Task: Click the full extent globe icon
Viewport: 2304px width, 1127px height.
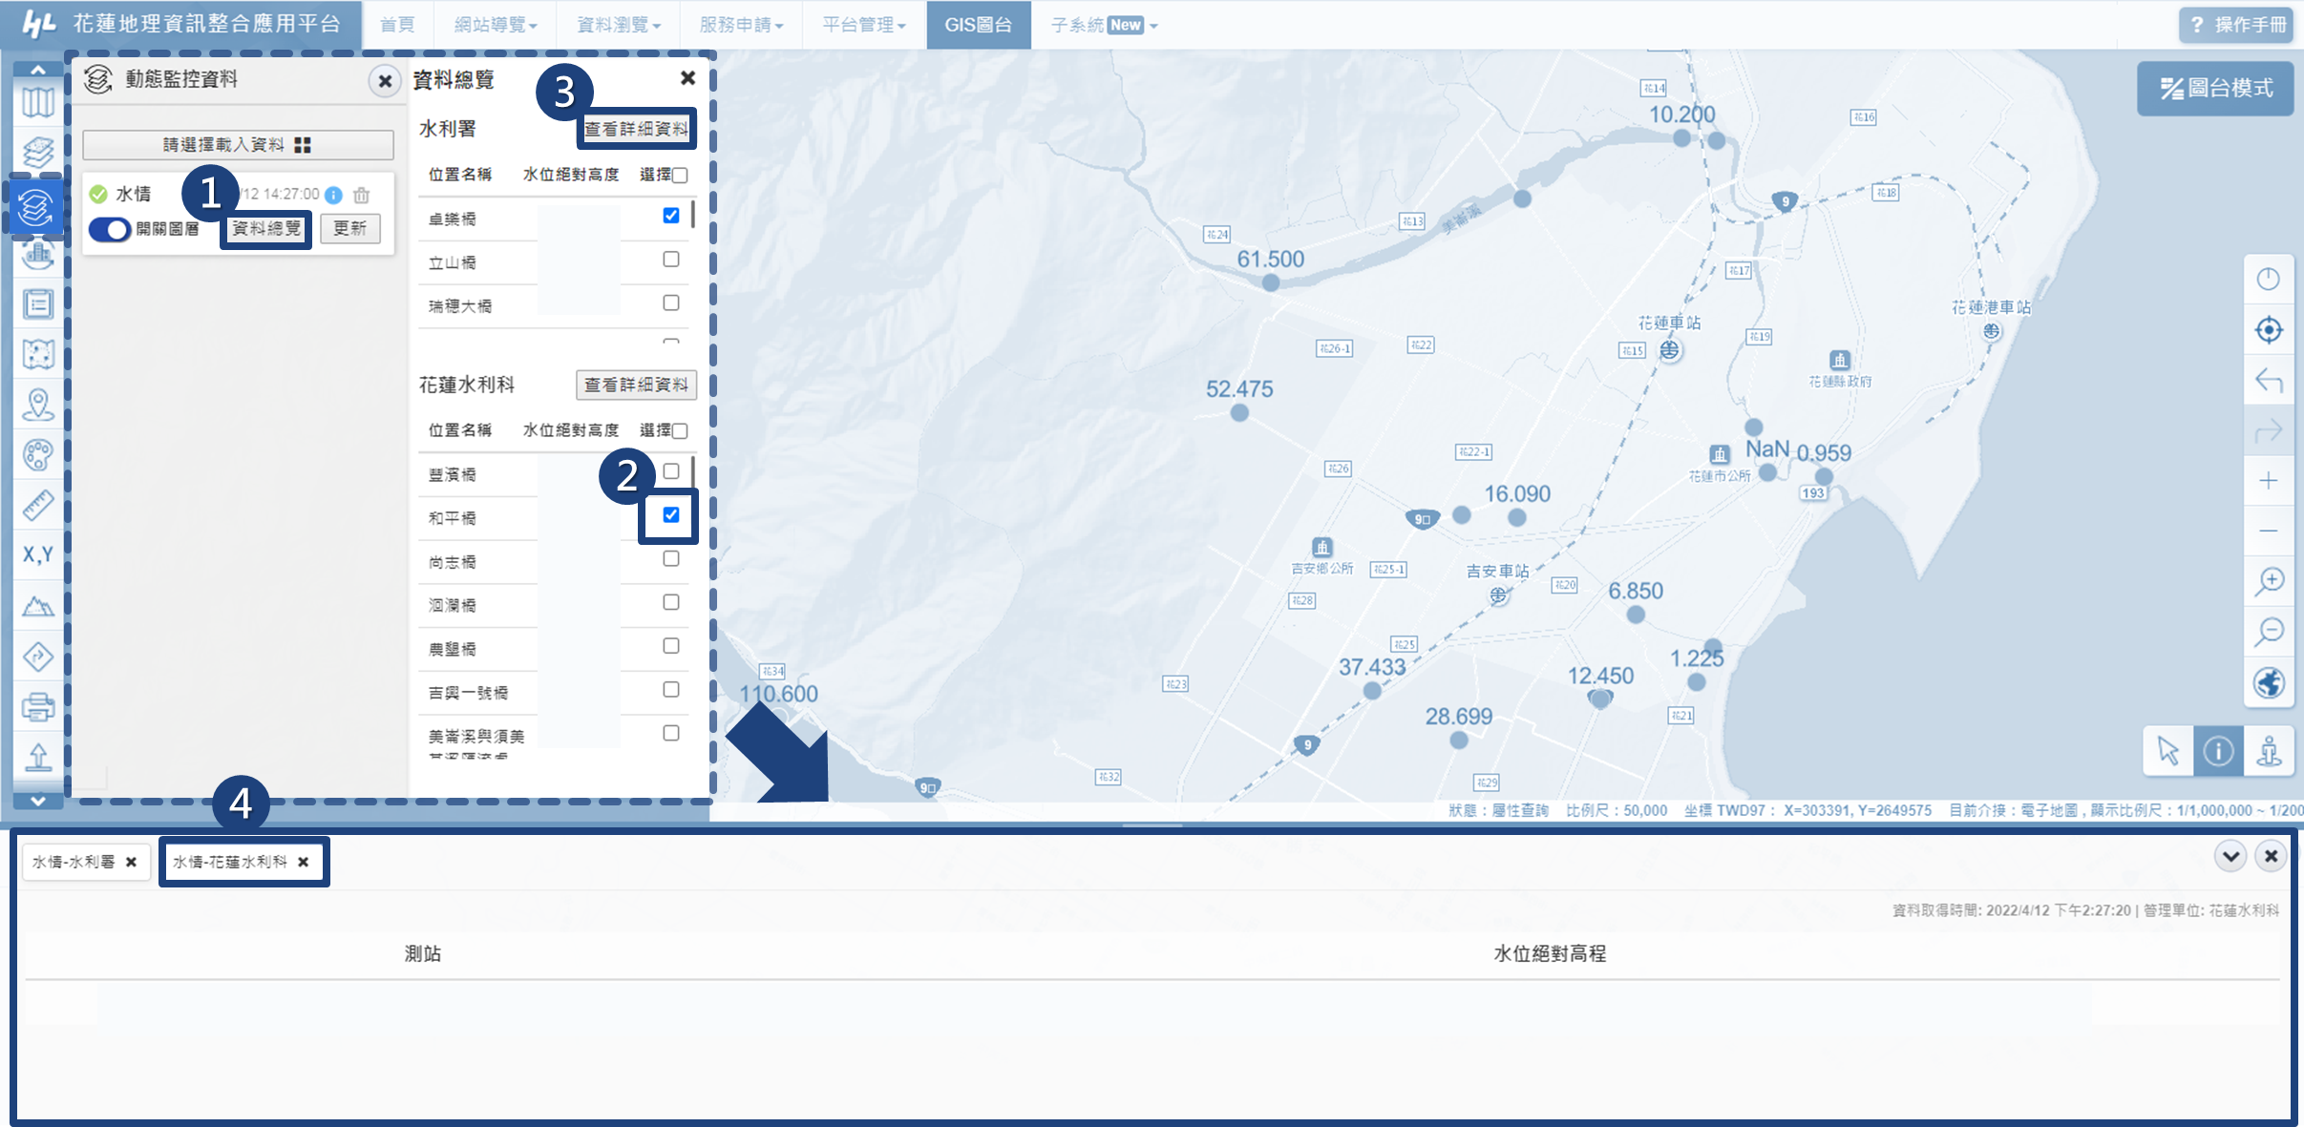Action: 2268,683
